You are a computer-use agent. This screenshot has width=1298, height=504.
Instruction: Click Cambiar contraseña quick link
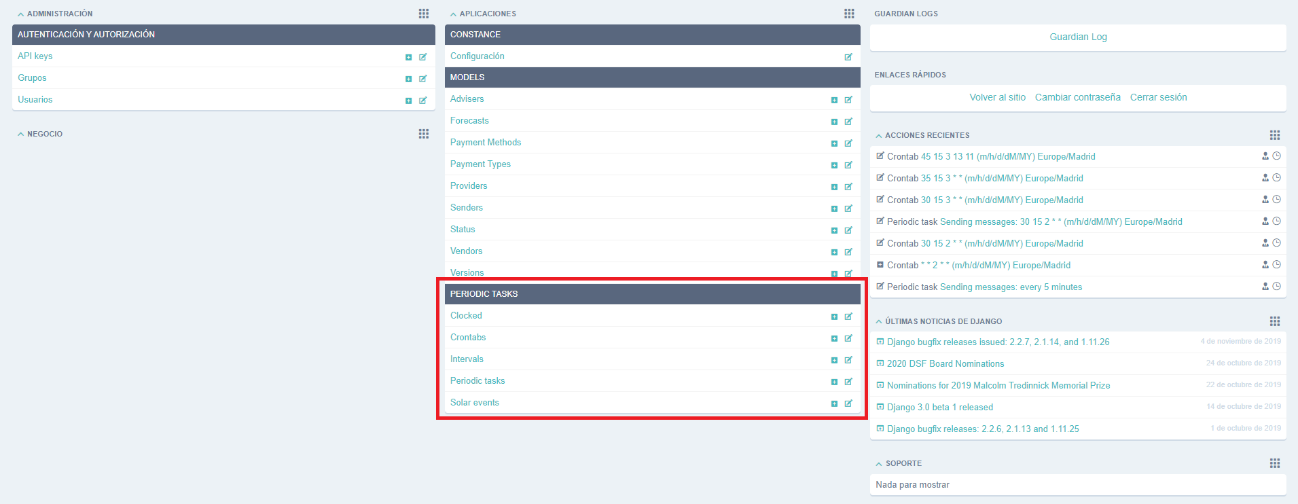click(1077, 97)
